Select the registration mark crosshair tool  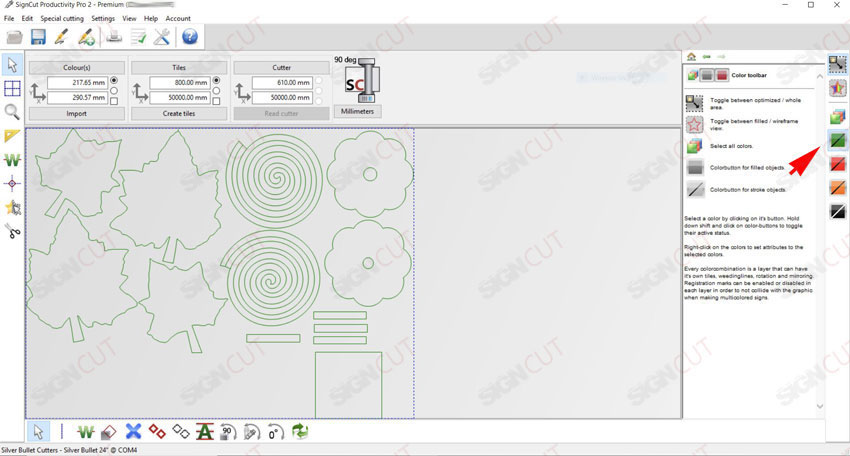[12, 184]
